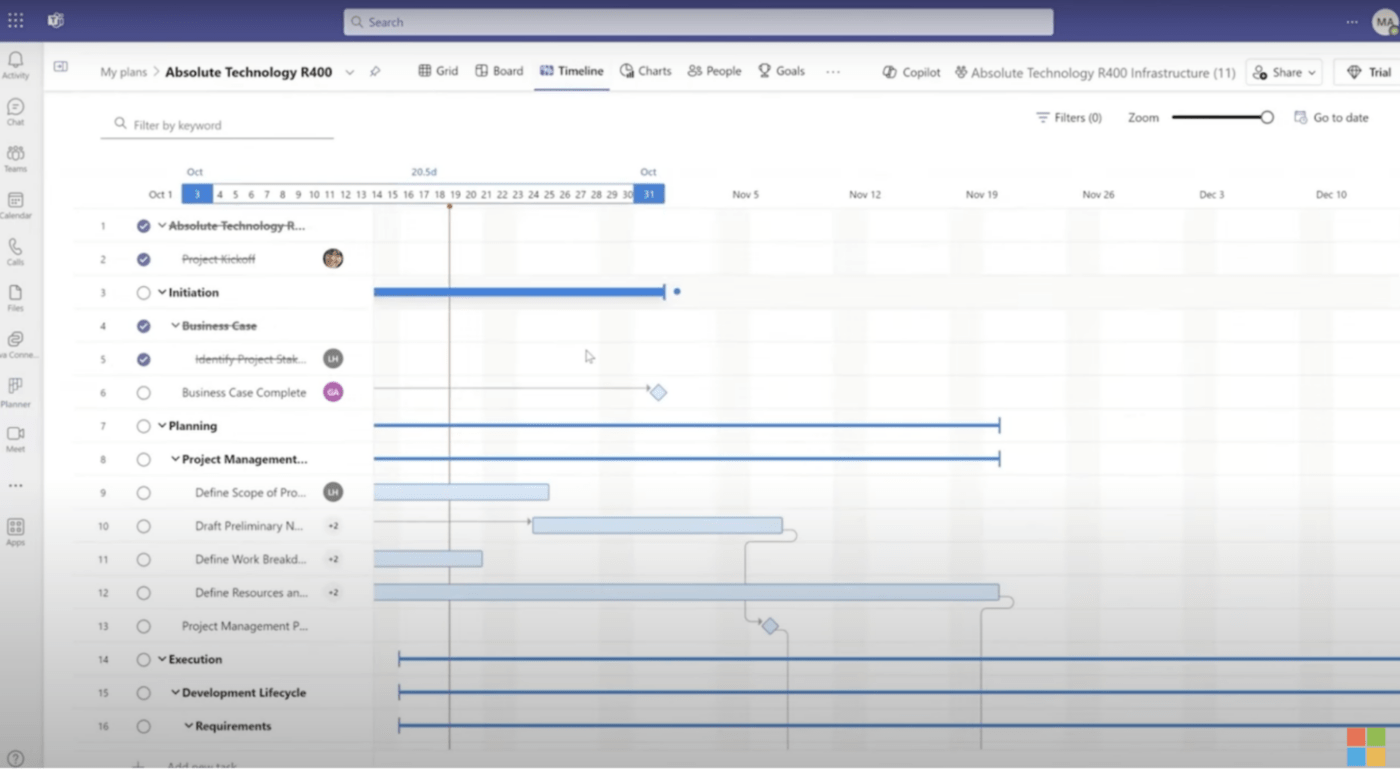1400x769 pixels.
Task: Open Apps in the Teams sidebar
Action: click(15, 532)
